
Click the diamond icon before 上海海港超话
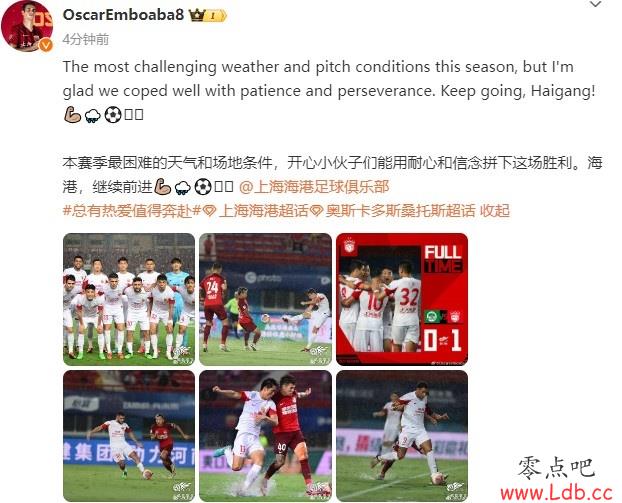209,211
